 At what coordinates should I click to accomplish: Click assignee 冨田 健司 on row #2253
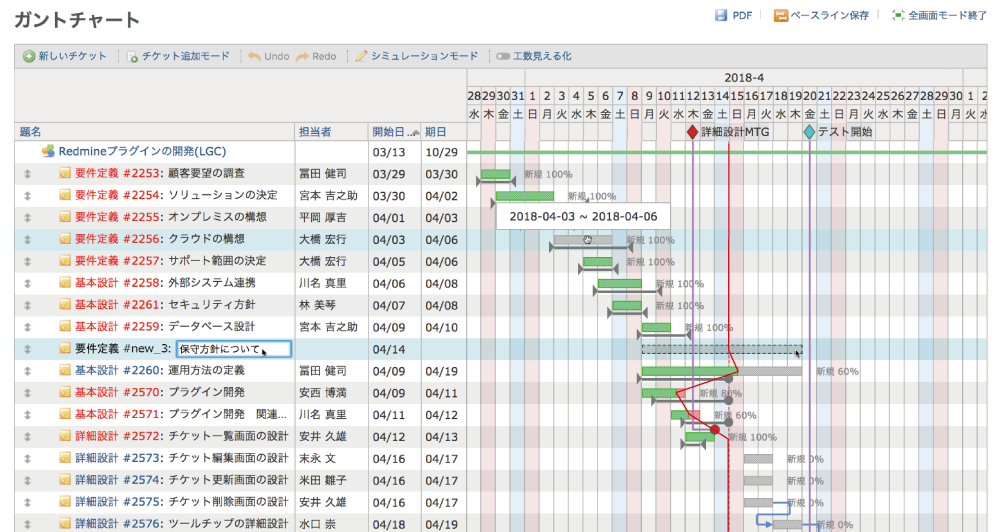coord(323,174)
